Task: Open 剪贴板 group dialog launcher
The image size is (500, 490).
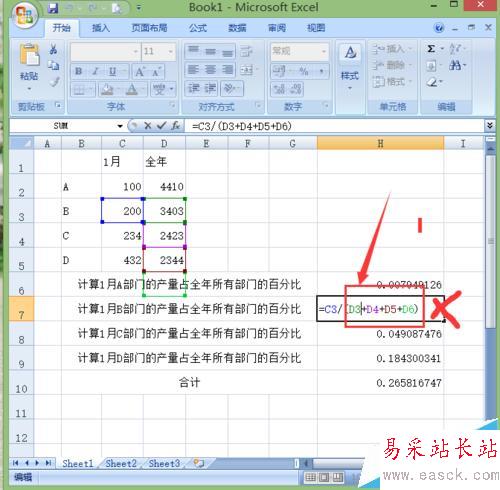Action: click(58, 105)
